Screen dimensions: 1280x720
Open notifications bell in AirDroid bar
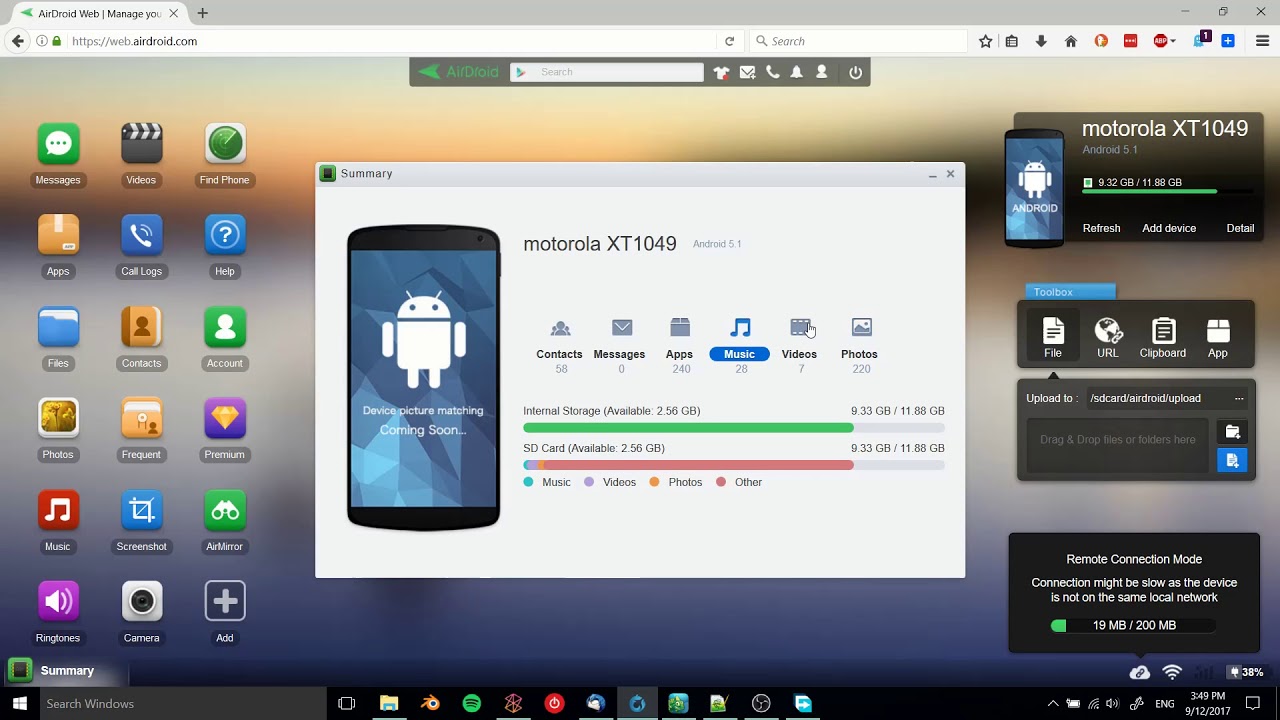pos(797,72)
